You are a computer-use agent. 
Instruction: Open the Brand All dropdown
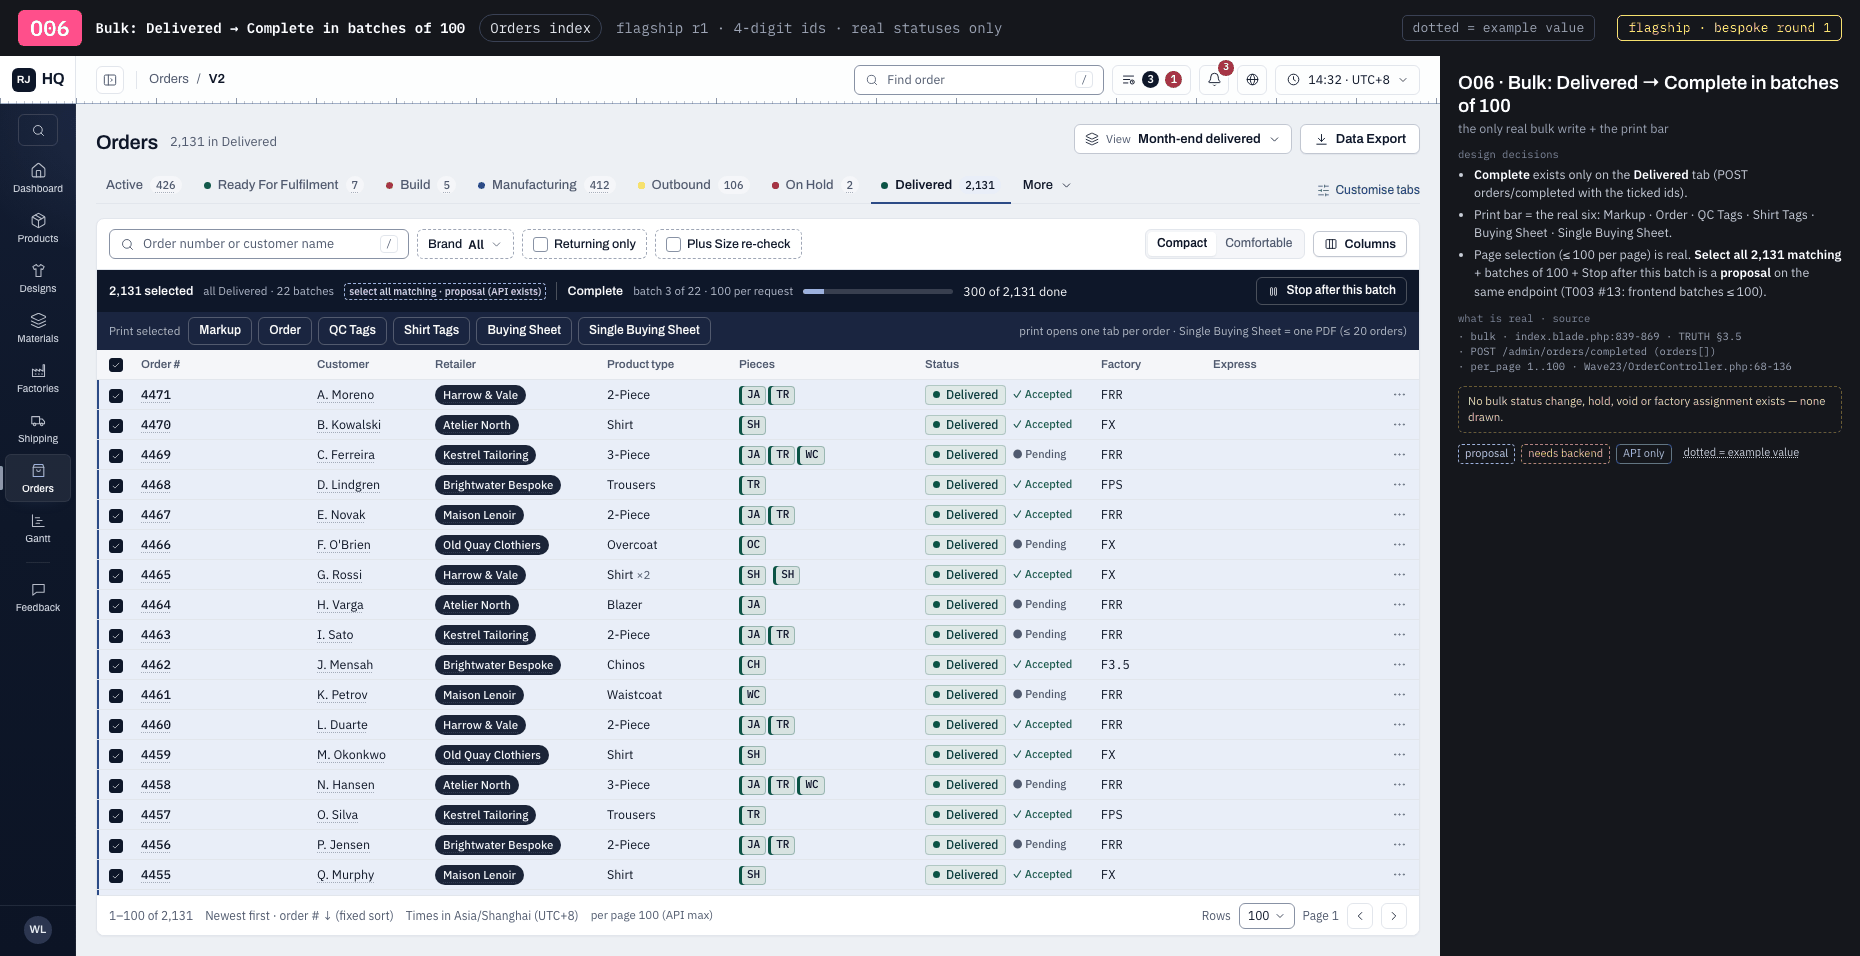click(x=465, y=244)
